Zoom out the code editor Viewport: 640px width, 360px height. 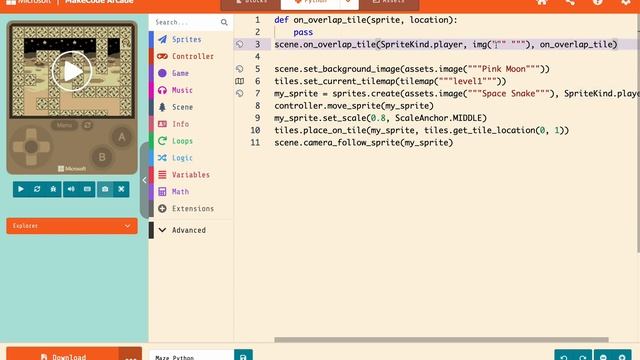(x=603, y=355)
